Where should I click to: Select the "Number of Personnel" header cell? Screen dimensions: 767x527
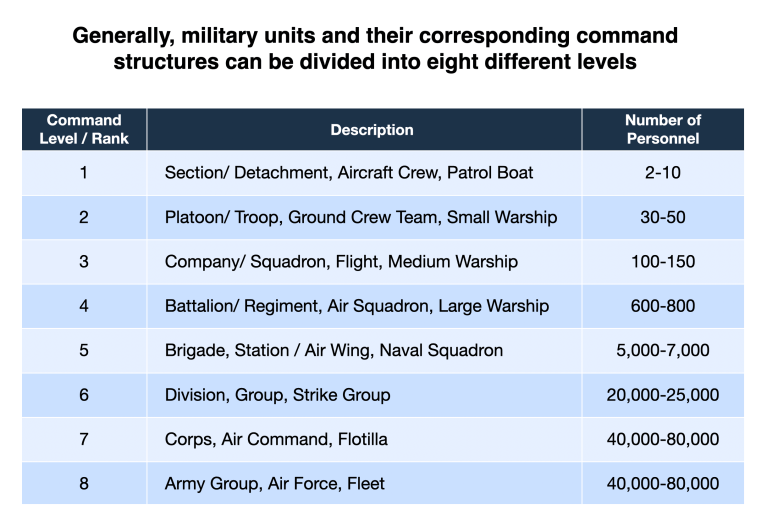[x=662, y=129]
